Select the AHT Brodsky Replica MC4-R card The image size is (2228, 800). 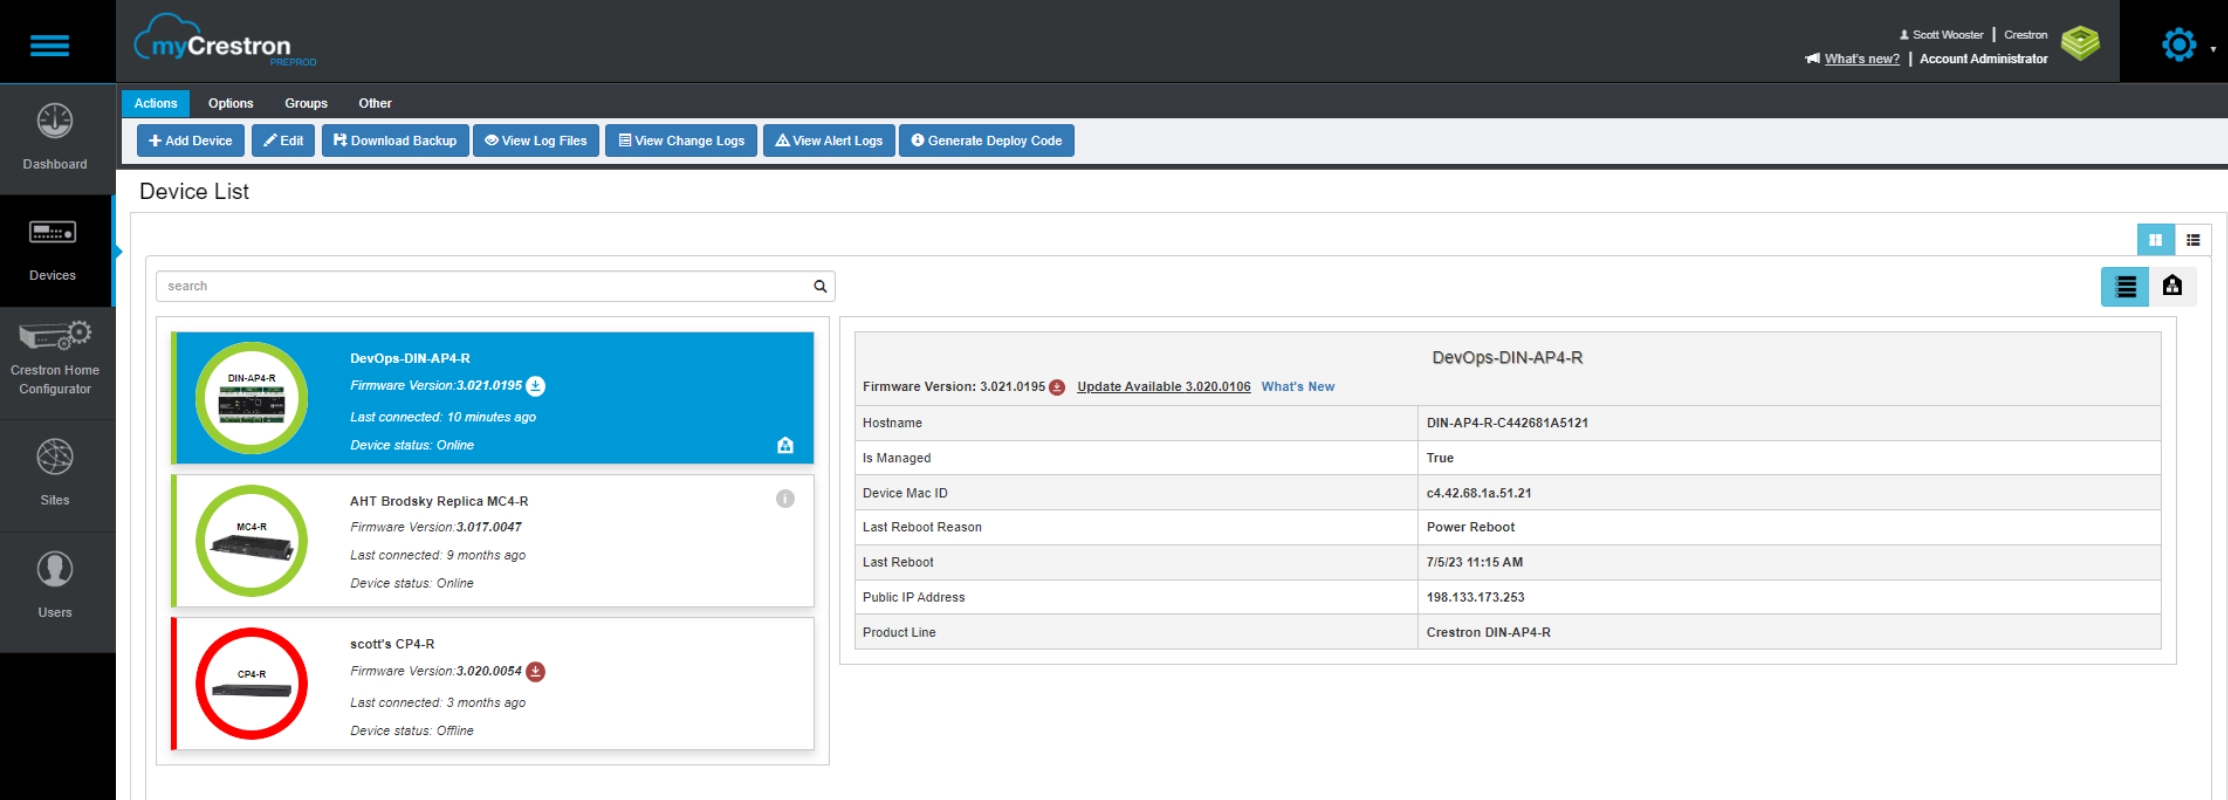[x=492, y=541]
